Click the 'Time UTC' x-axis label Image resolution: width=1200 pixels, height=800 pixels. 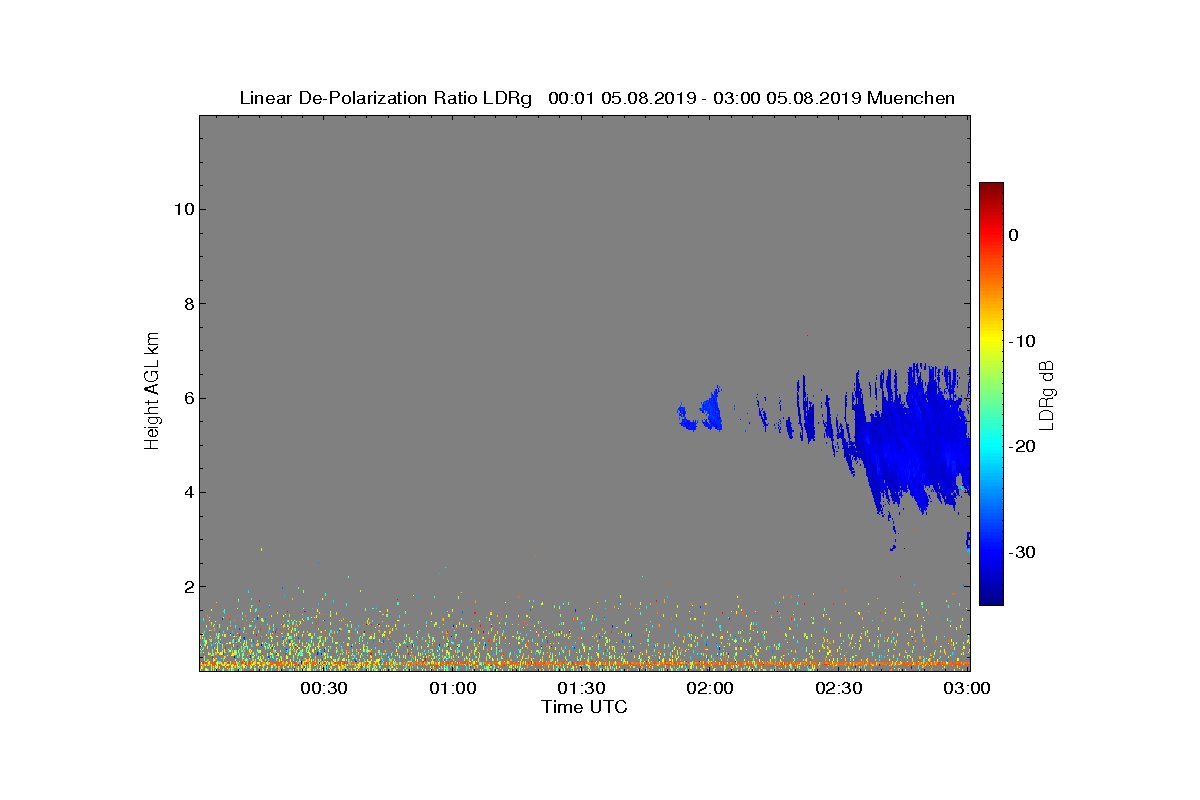click(585, 707)
